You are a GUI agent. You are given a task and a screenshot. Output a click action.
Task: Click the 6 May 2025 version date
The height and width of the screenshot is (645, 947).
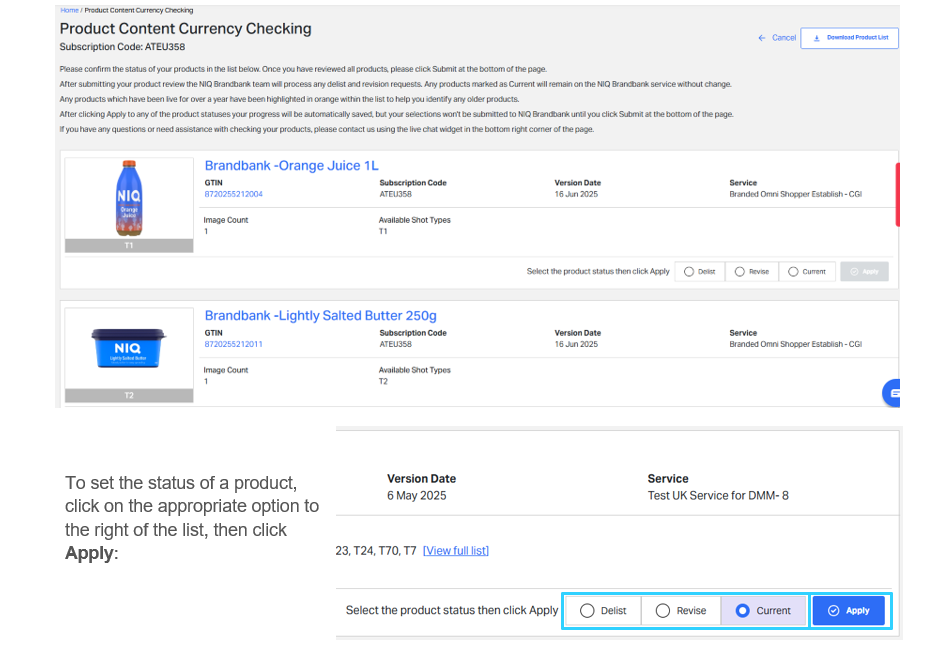click(417, 495)
